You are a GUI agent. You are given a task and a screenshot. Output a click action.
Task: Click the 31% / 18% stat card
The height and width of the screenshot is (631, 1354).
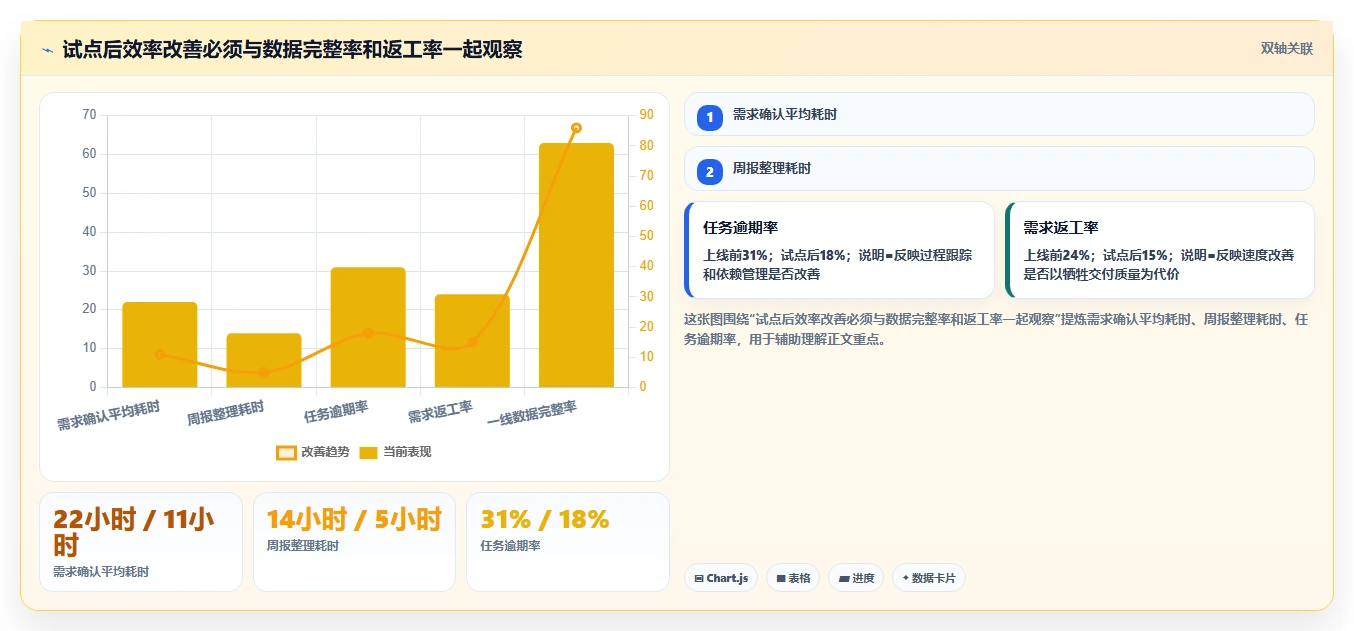point(568,542)
